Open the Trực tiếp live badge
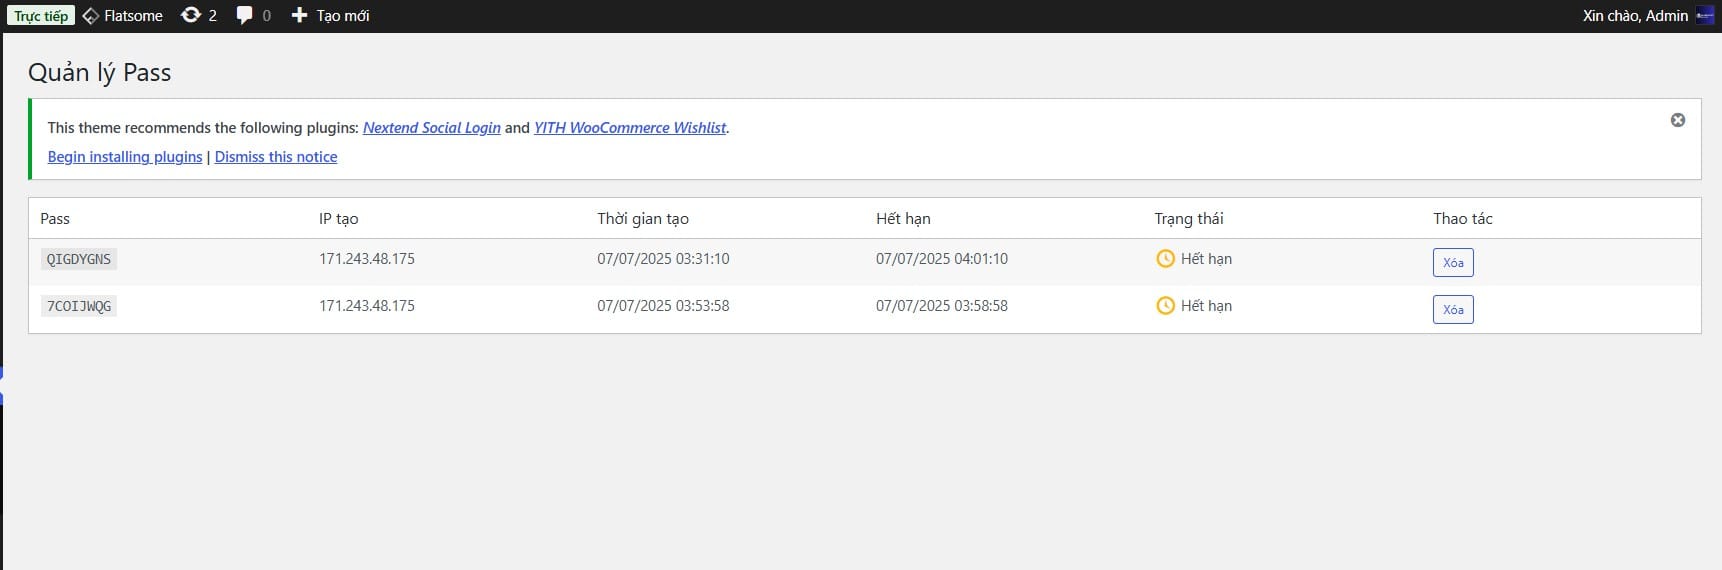Image resolution: width=1722 pixels, height=570 pixels. [41, 16]
